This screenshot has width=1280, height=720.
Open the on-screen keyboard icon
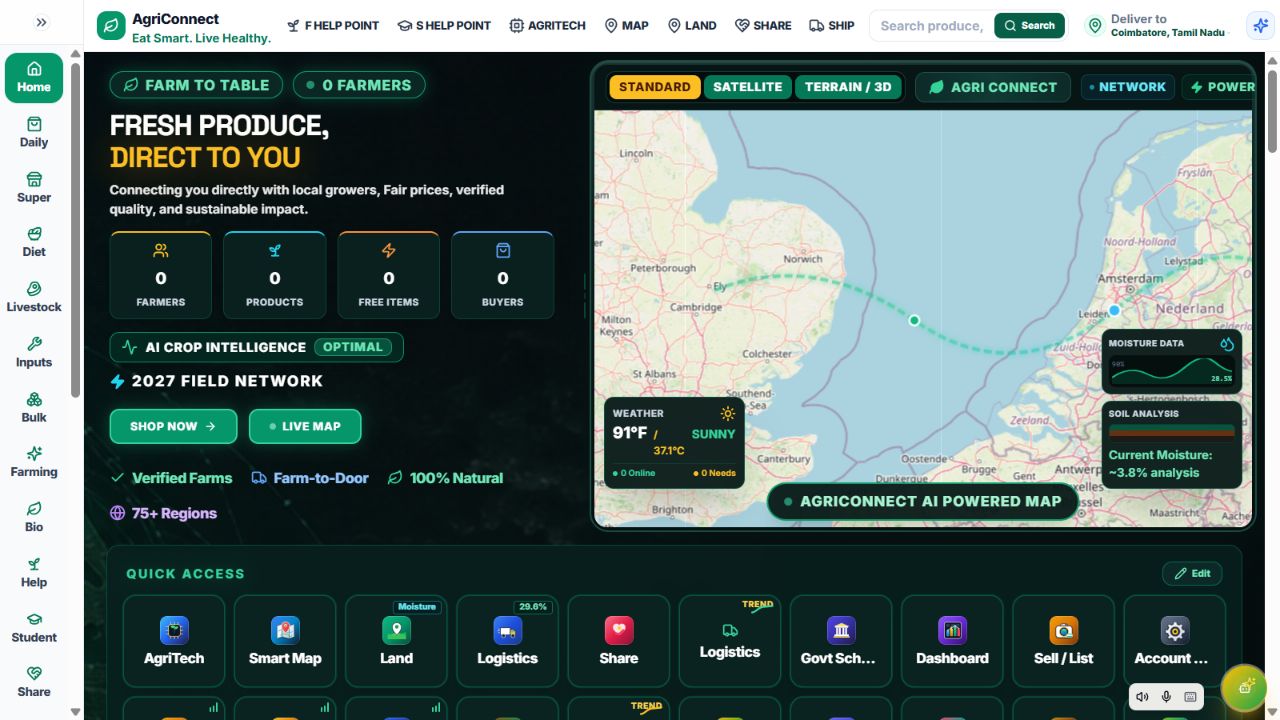(x=1191, y=697)
